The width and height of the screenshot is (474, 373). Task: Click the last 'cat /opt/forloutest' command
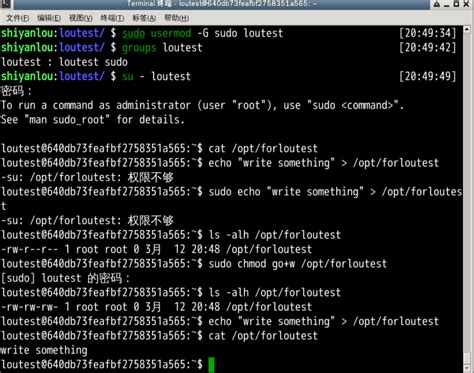pyautogui.click(x=263, y=336)
